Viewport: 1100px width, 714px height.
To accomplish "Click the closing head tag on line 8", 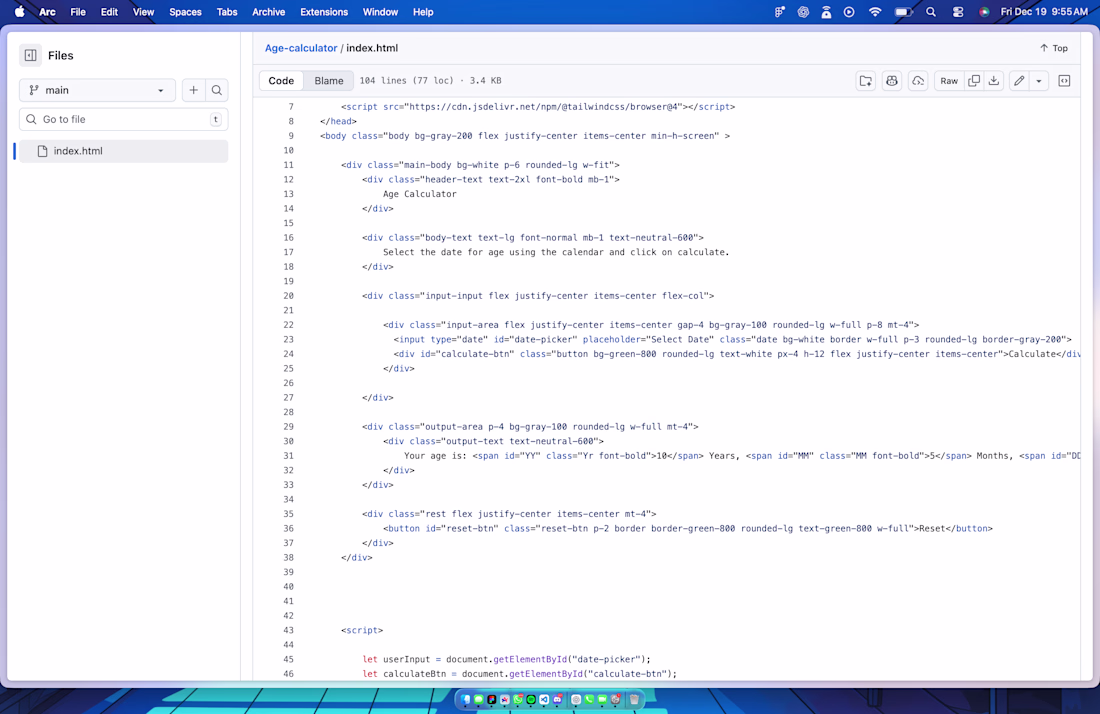I will [x=338, y=121].
